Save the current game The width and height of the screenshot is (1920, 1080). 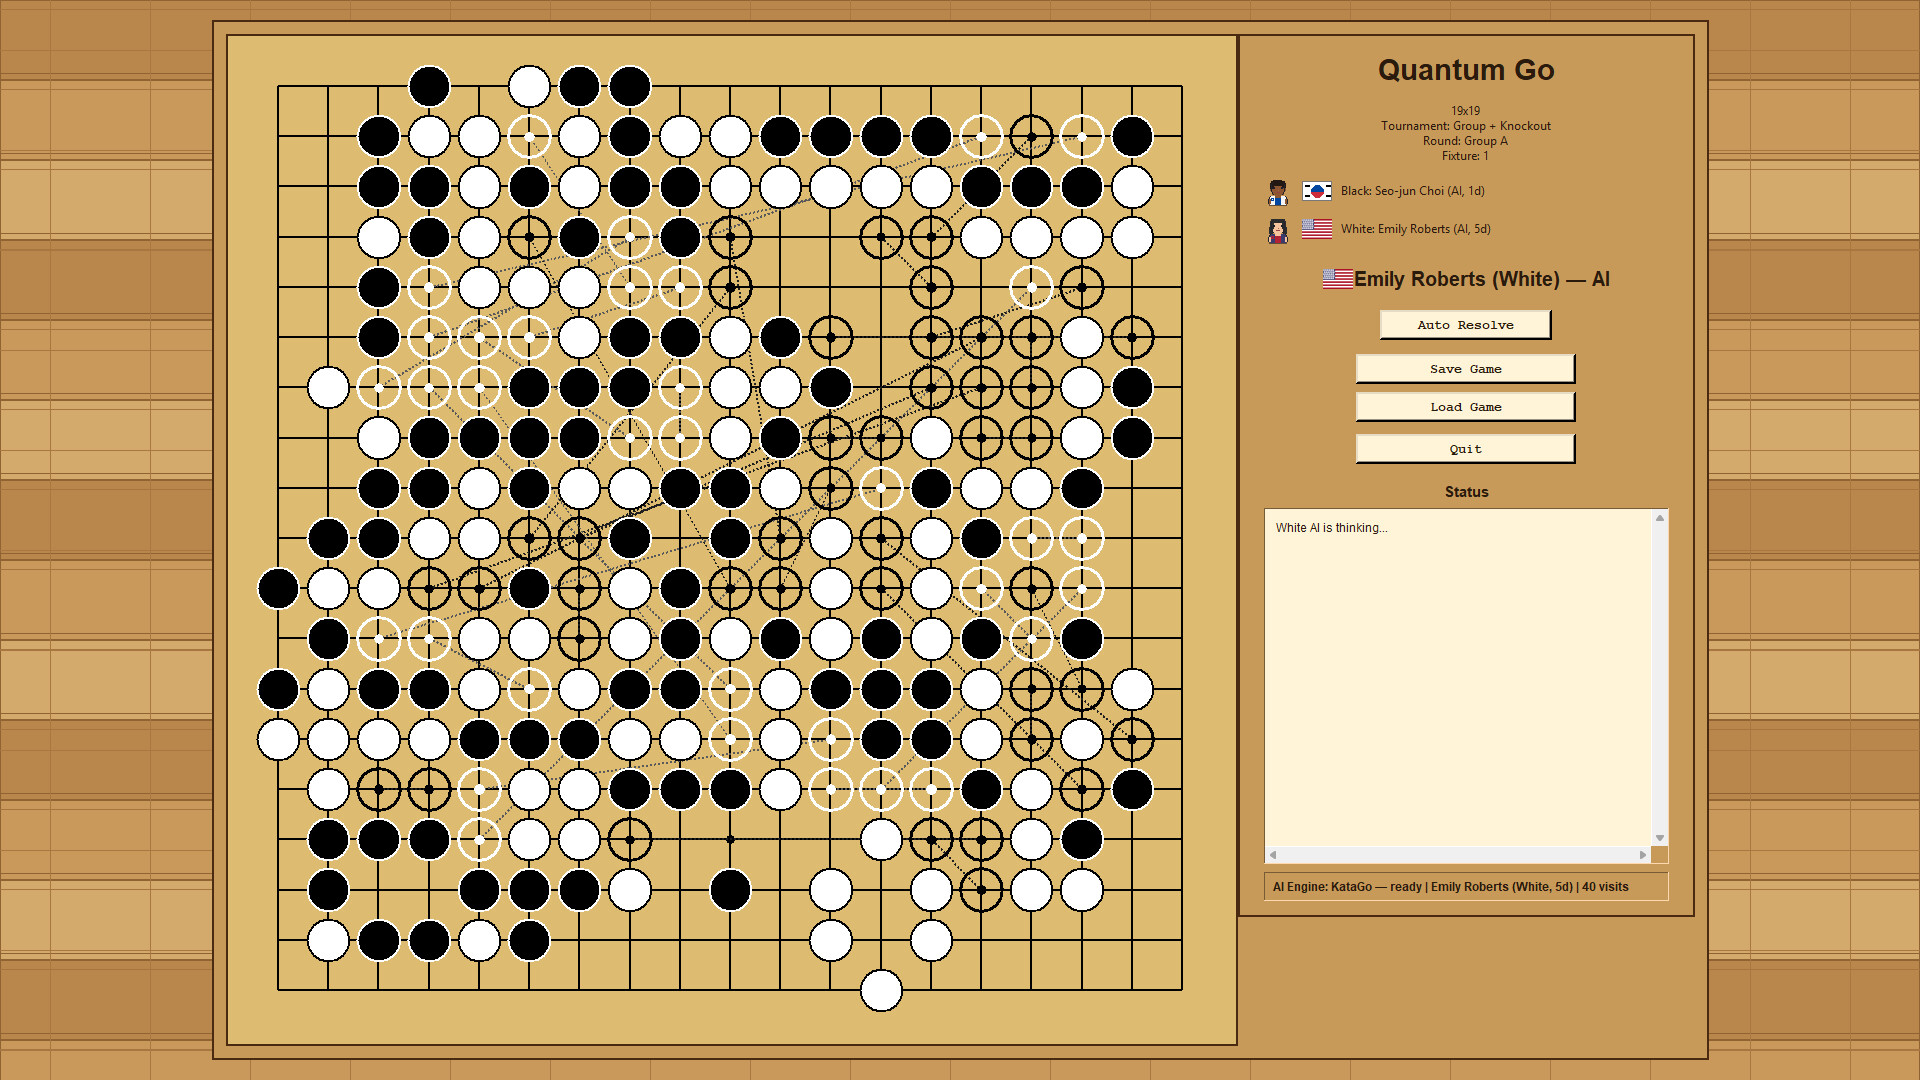click(1465, 369)
